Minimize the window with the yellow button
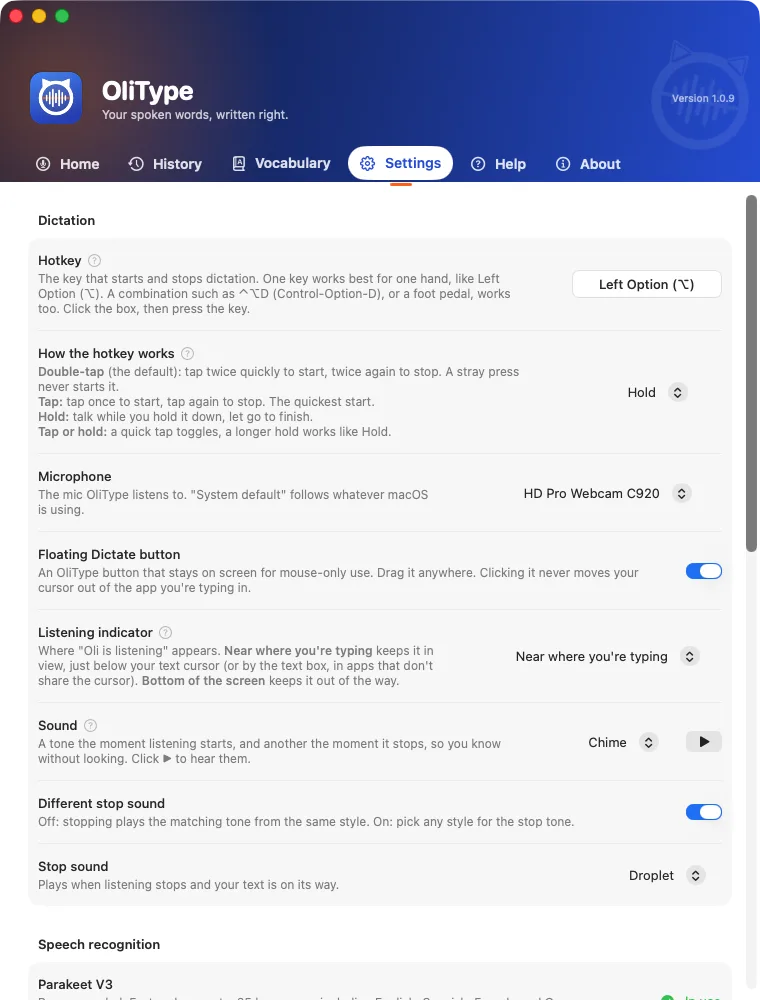The image size is (760, 1000). (x=39, y=16)
